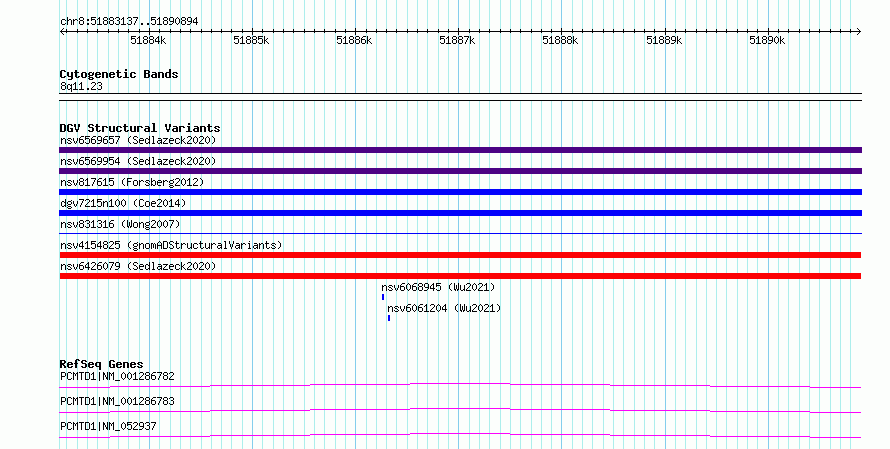Select the magenta line of PCMTD1|NM_052937
Image resolution: width=890 pixels, height=449 pixels.
tap(460, 435)
